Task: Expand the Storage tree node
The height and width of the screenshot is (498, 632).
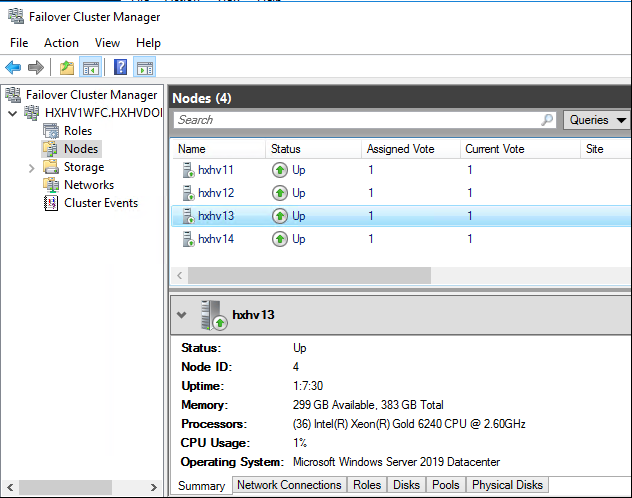Action: point(31,168)
